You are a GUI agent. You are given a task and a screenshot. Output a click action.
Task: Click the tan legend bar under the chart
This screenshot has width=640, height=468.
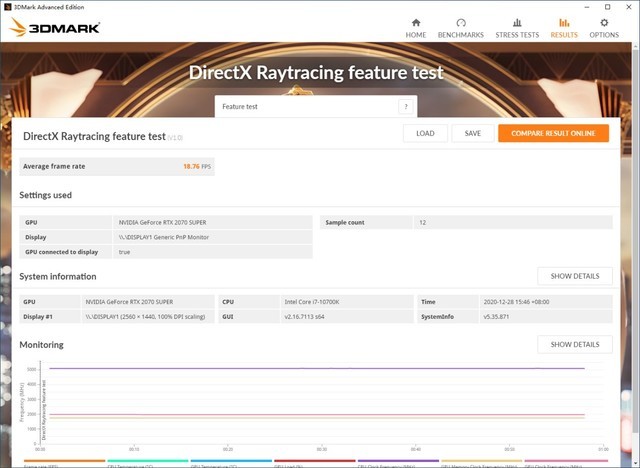pyautogui.click(x=482, y=461)
